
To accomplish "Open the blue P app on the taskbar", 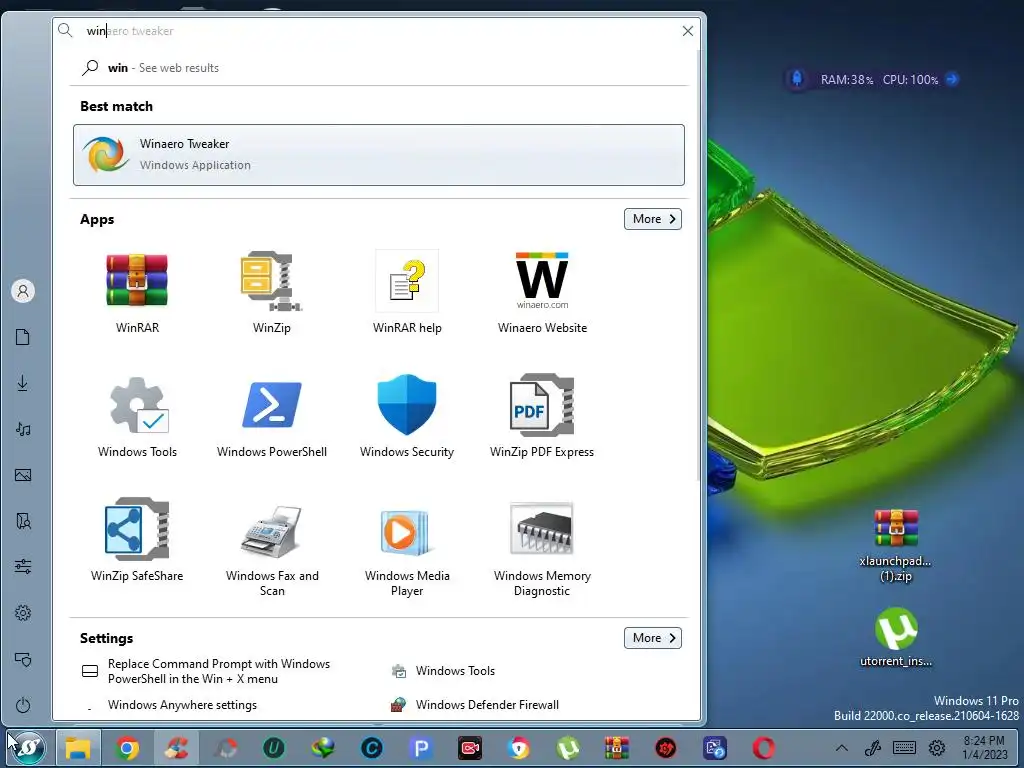I will click(421, 748).
